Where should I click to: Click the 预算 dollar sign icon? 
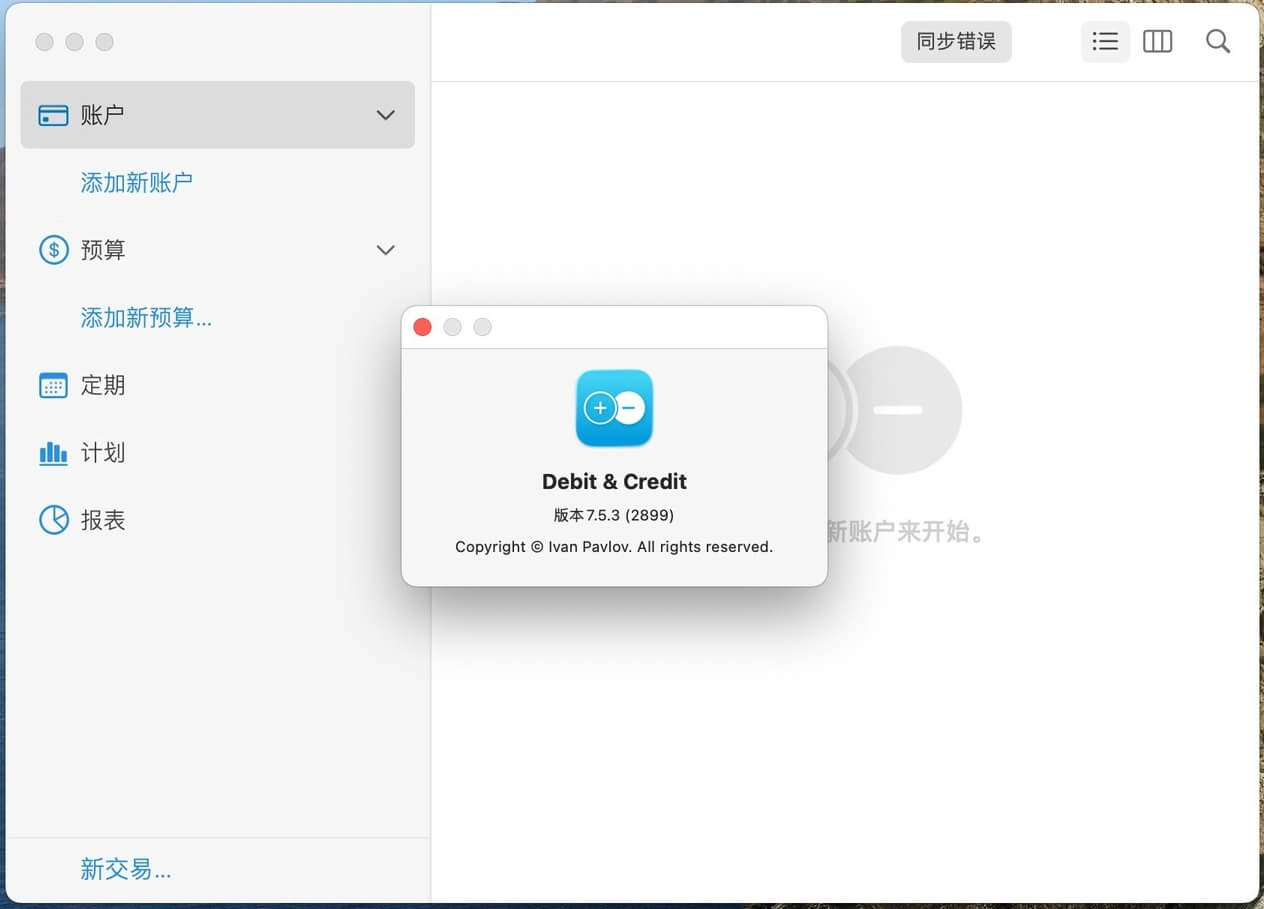53,250
